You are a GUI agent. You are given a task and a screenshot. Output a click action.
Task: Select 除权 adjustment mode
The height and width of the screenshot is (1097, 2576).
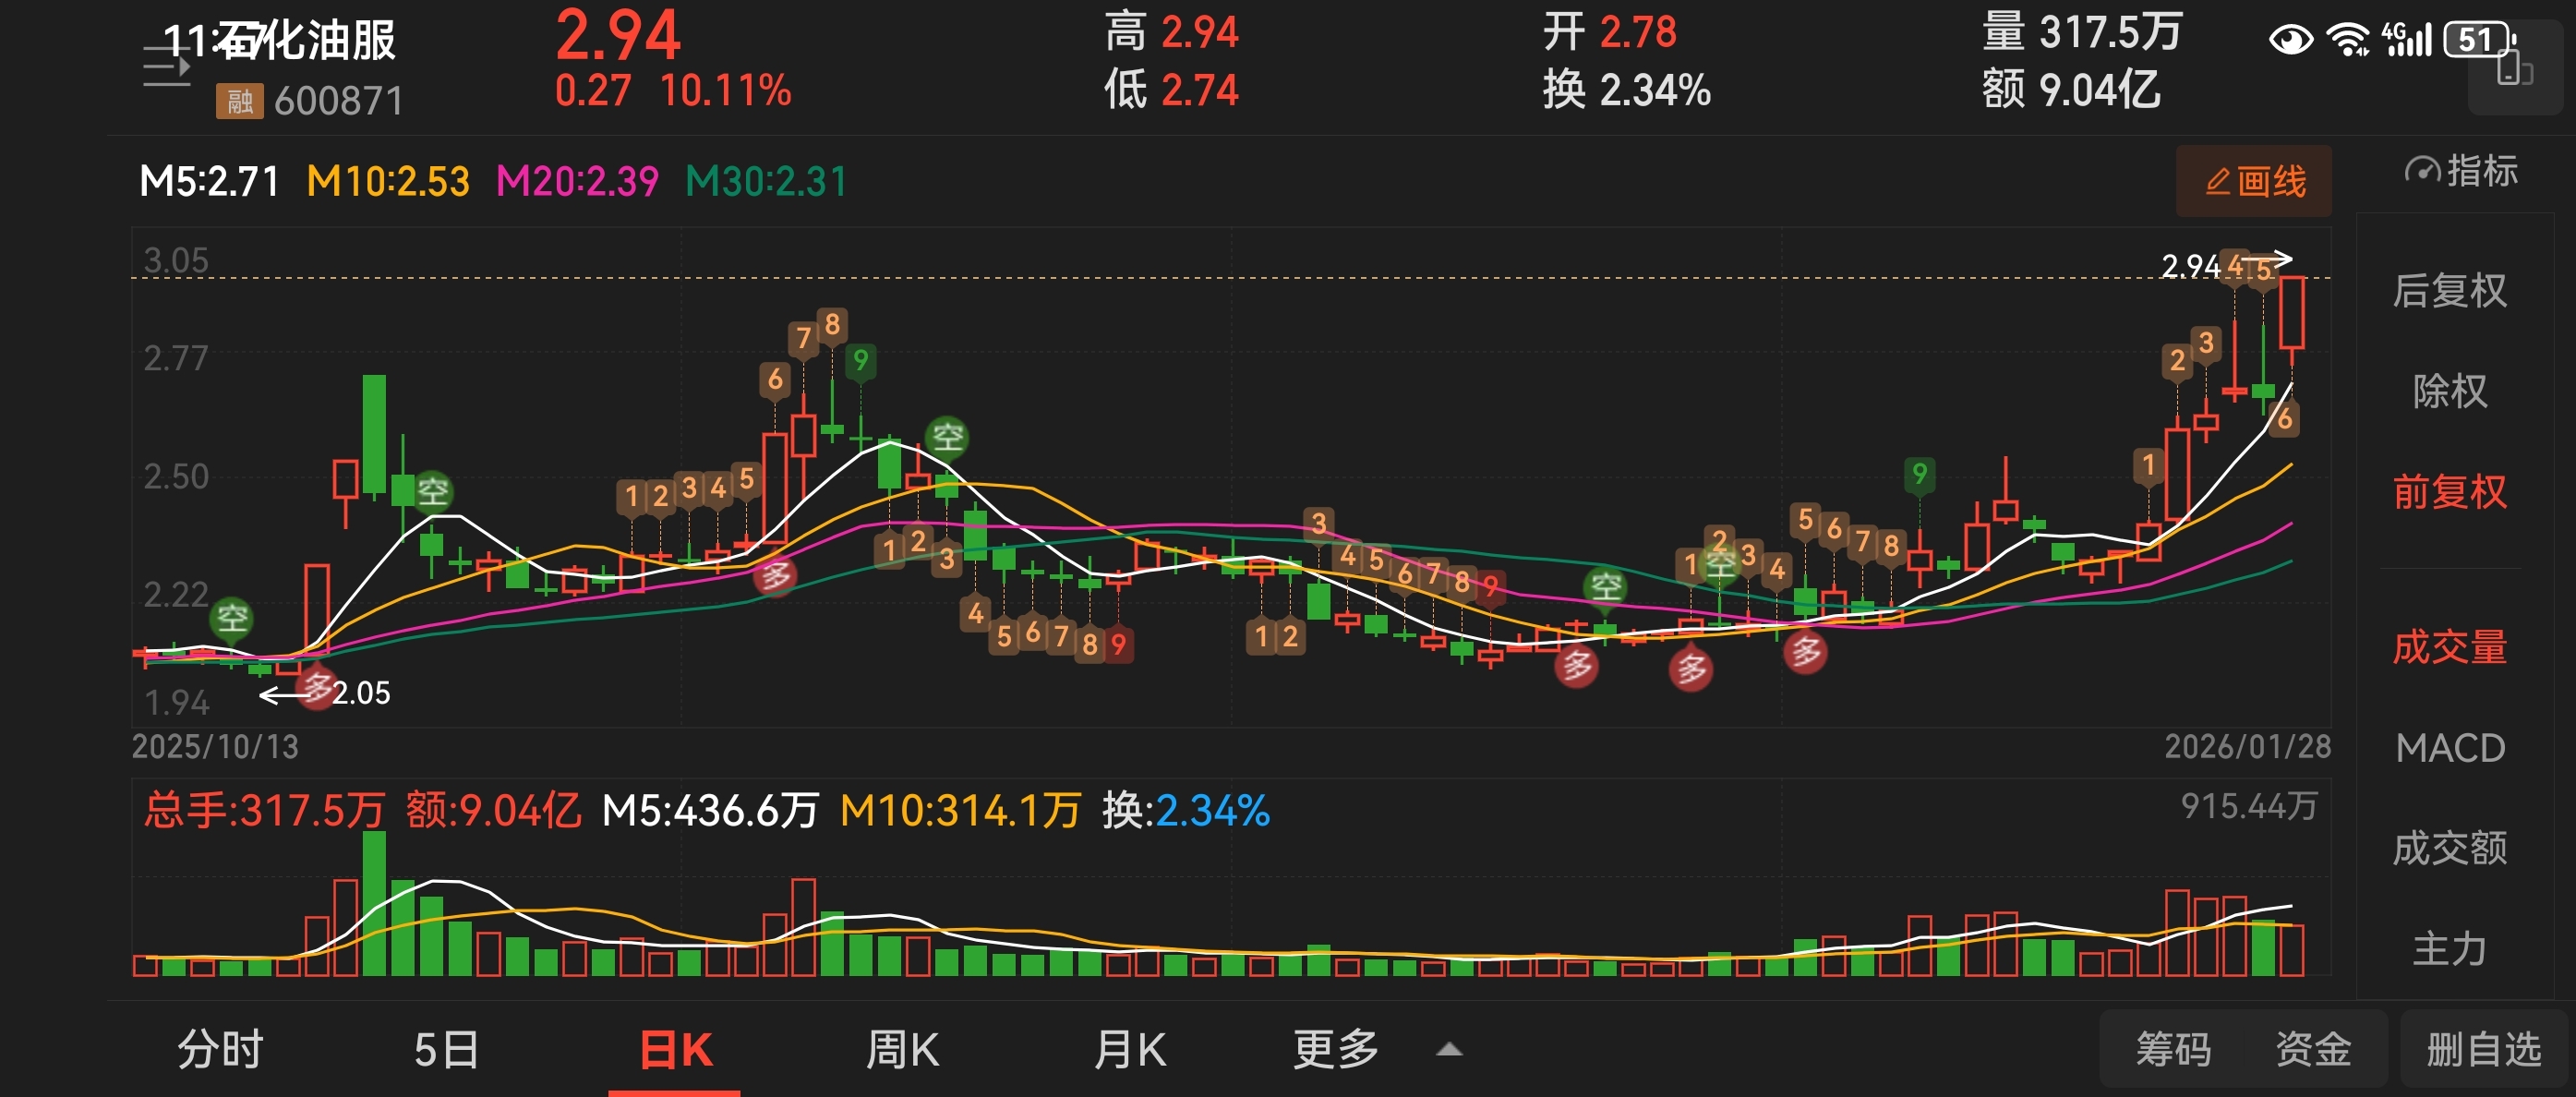[2449, 391]
